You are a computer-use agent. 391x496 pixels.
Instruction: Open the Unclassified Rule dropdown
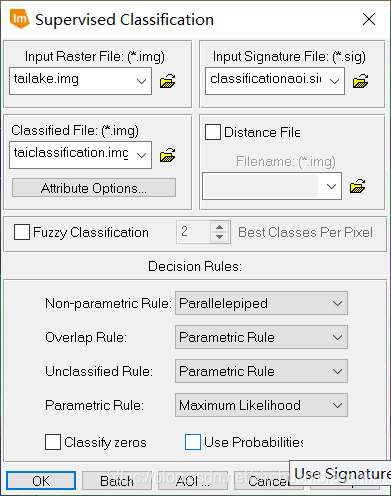[261, 371]
